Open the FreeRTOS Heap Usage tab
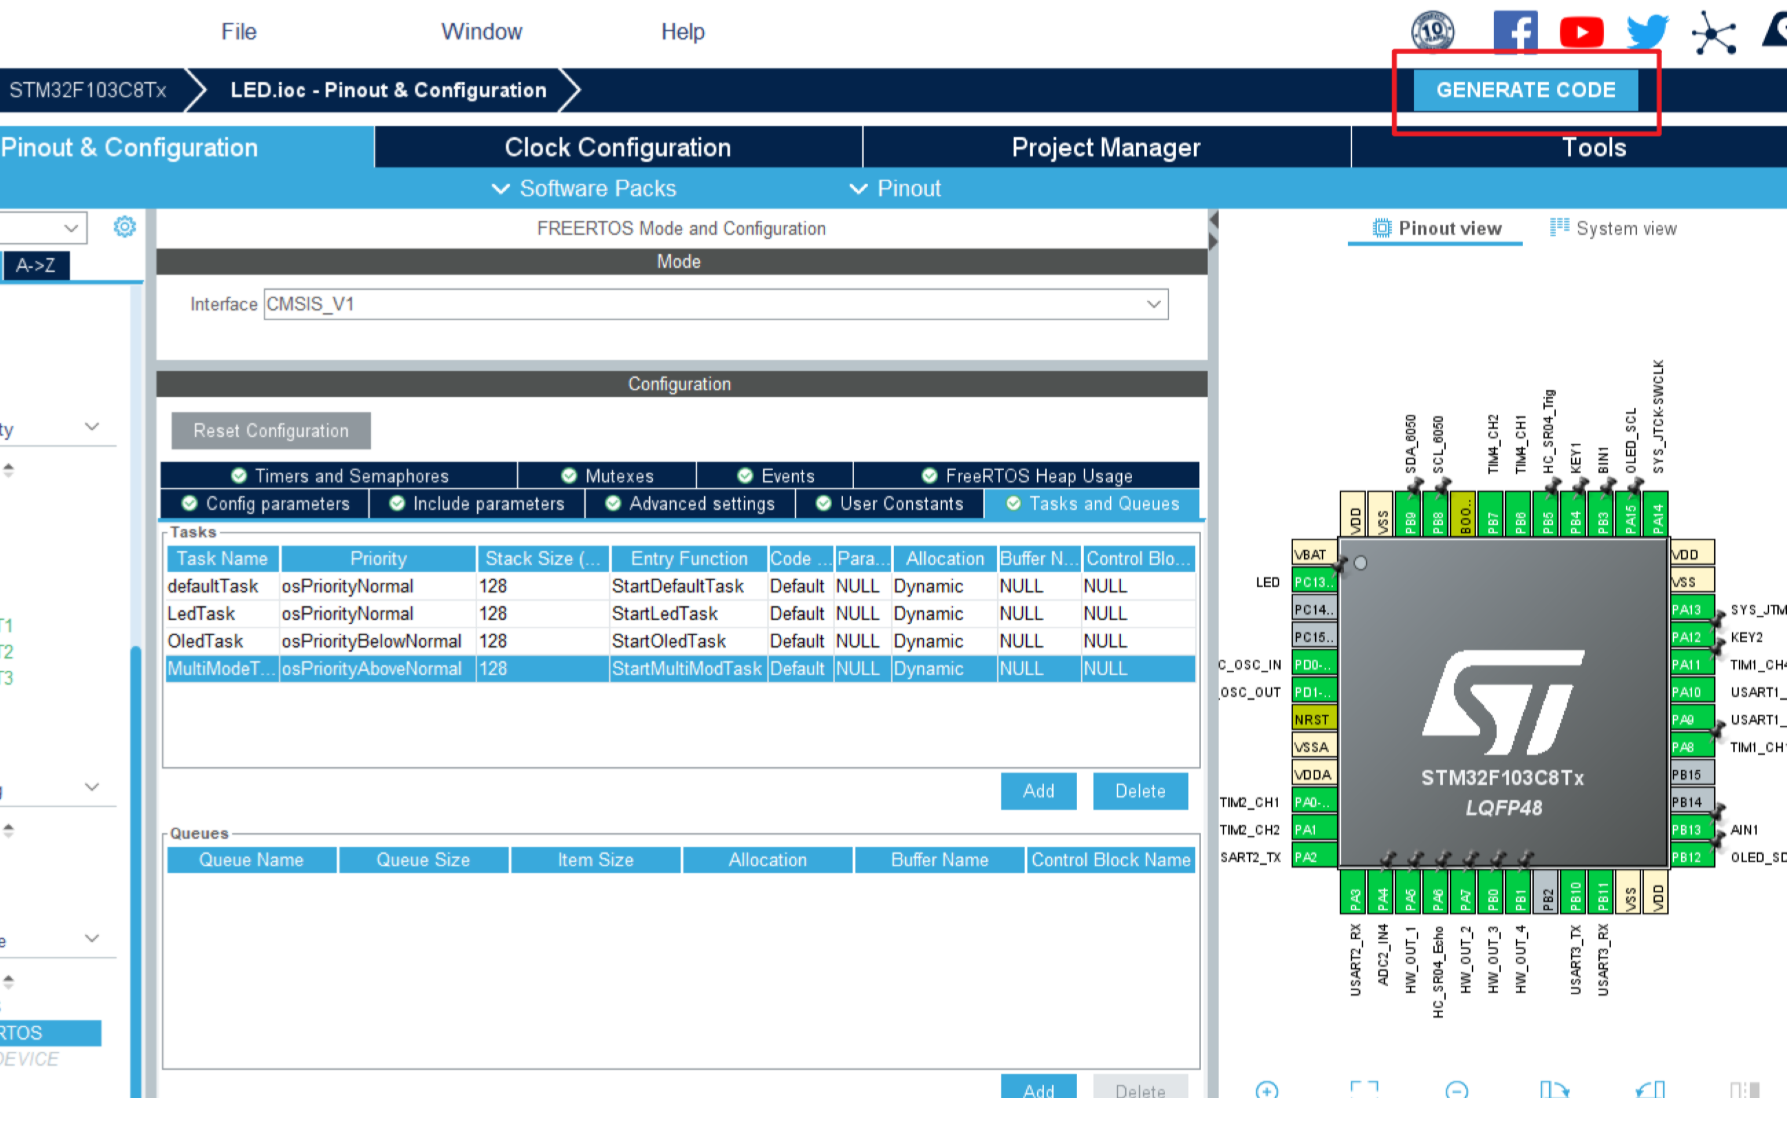Screen dimensions: 1788x1121 click(1027, 476)
